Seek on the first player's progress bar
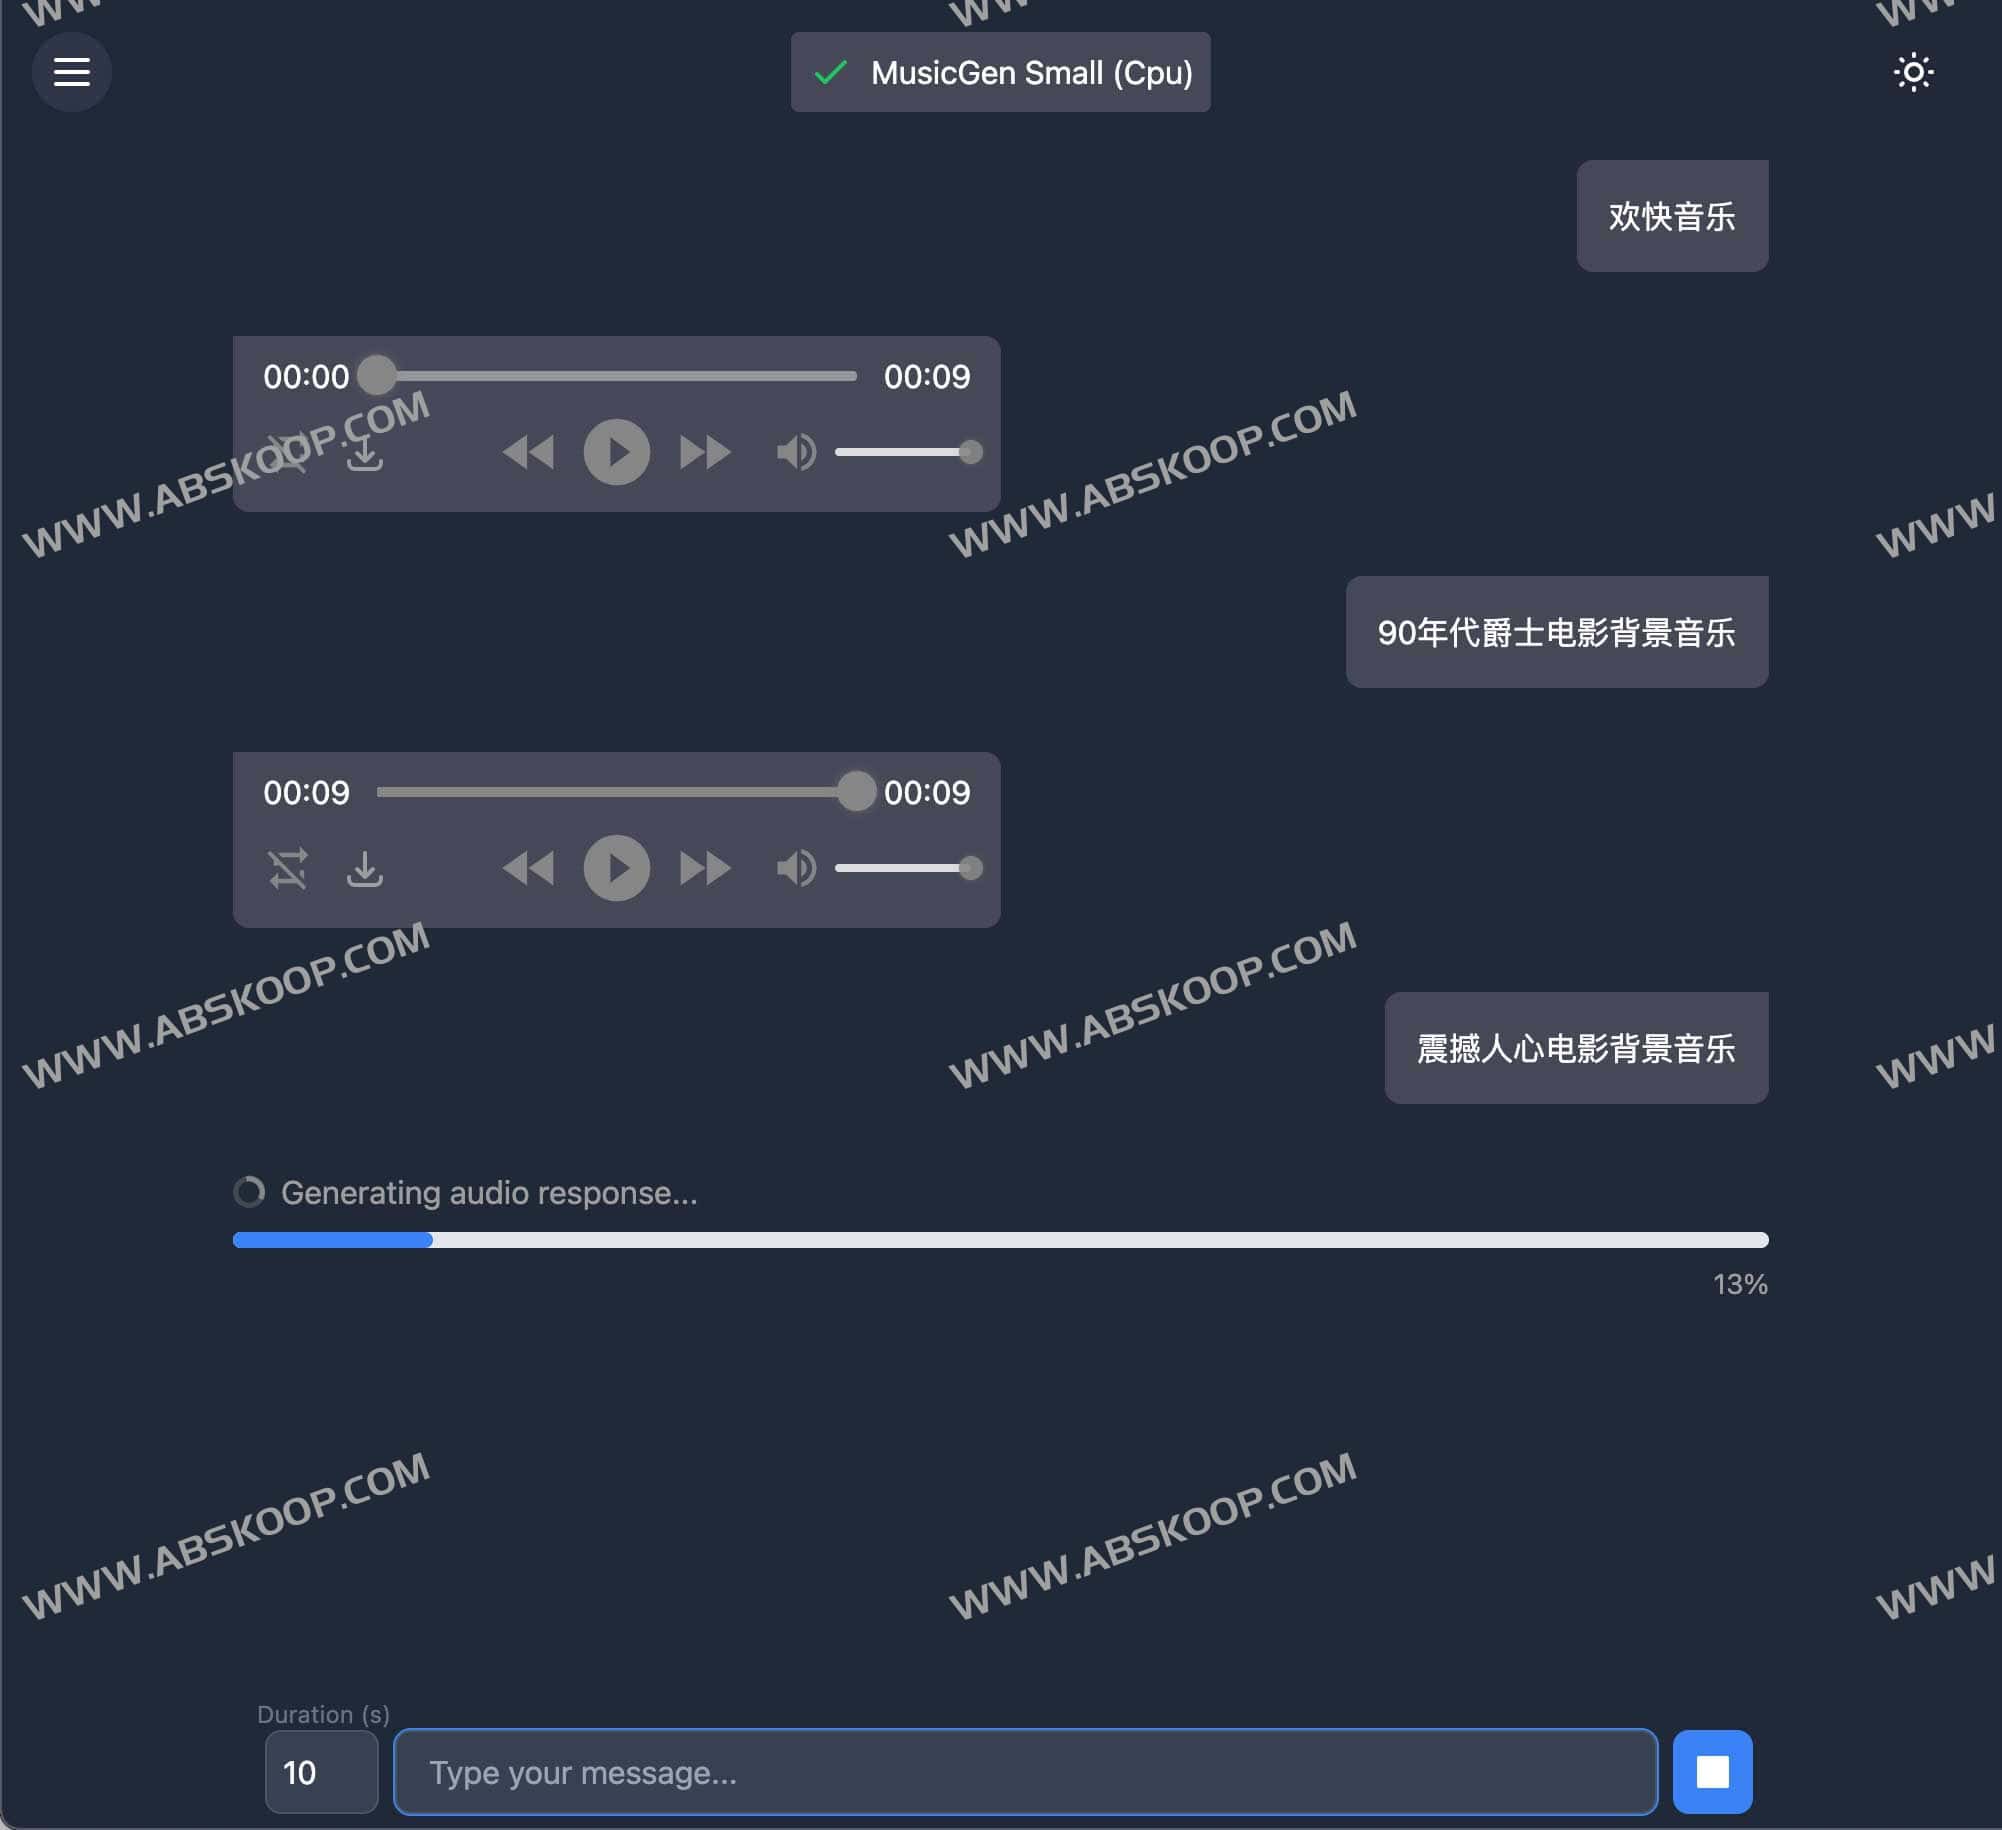 pyautogui.click(x=616, y=376)
